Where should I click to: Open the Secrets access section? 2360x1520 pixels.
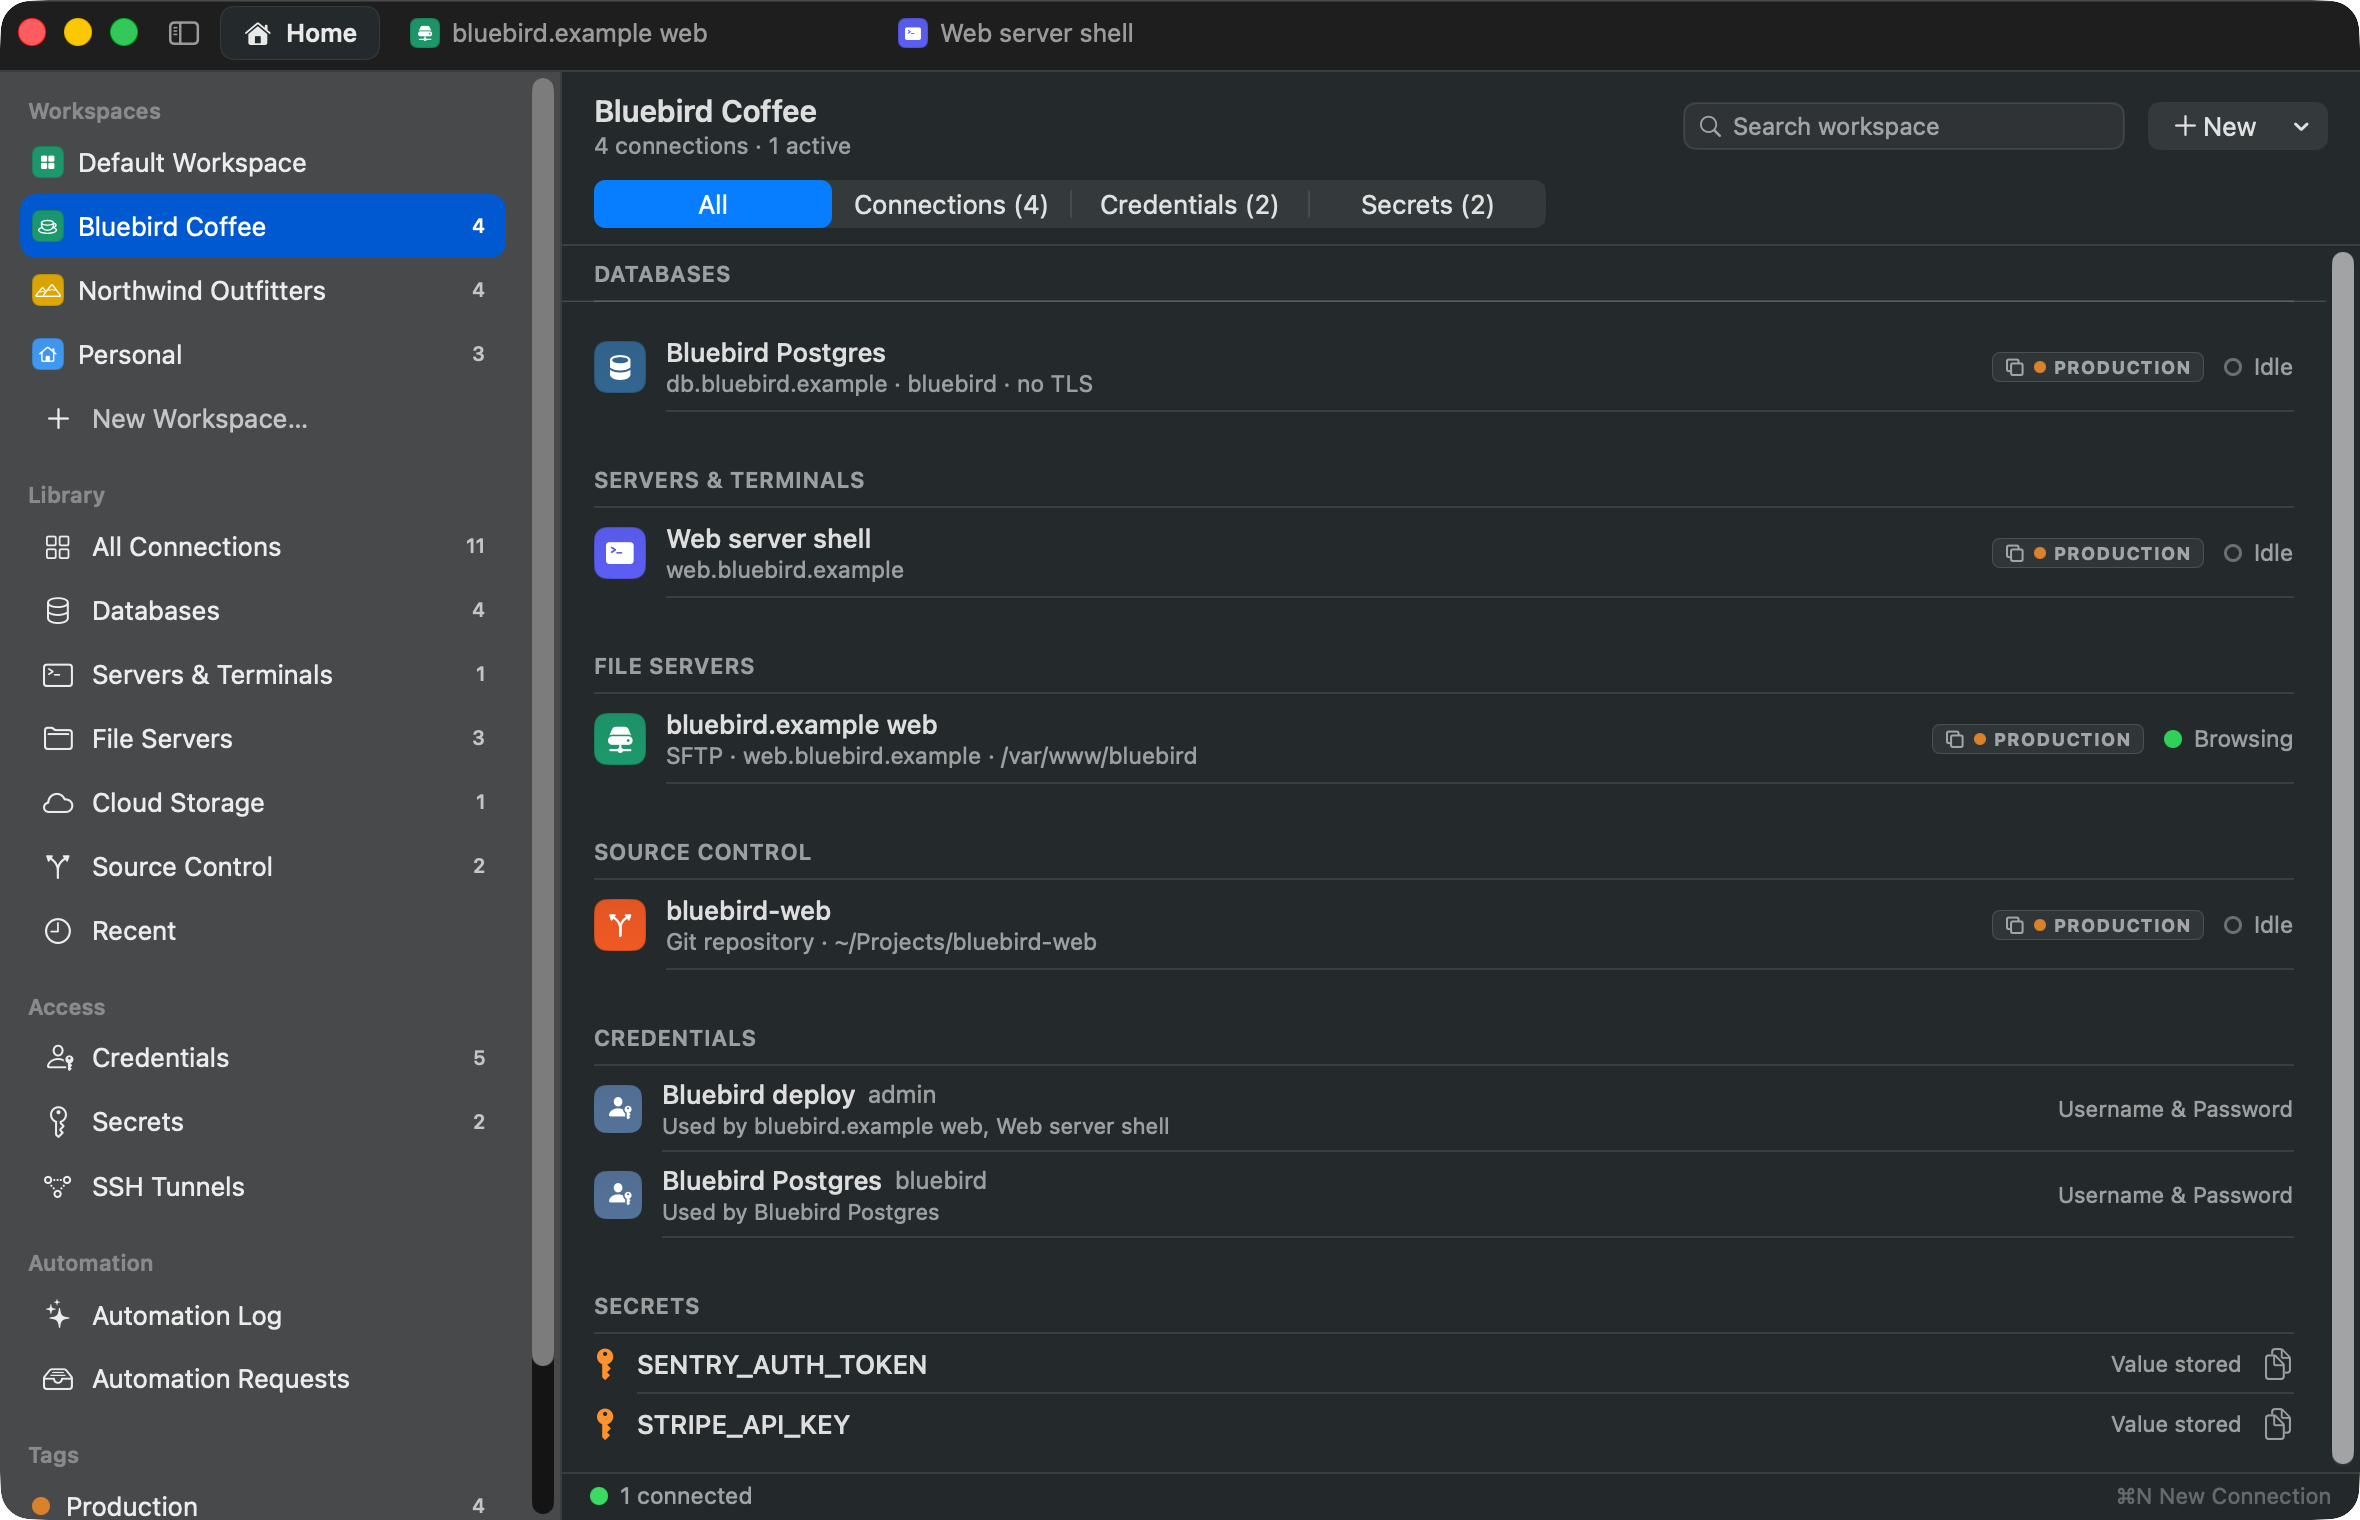(262, 1121)
